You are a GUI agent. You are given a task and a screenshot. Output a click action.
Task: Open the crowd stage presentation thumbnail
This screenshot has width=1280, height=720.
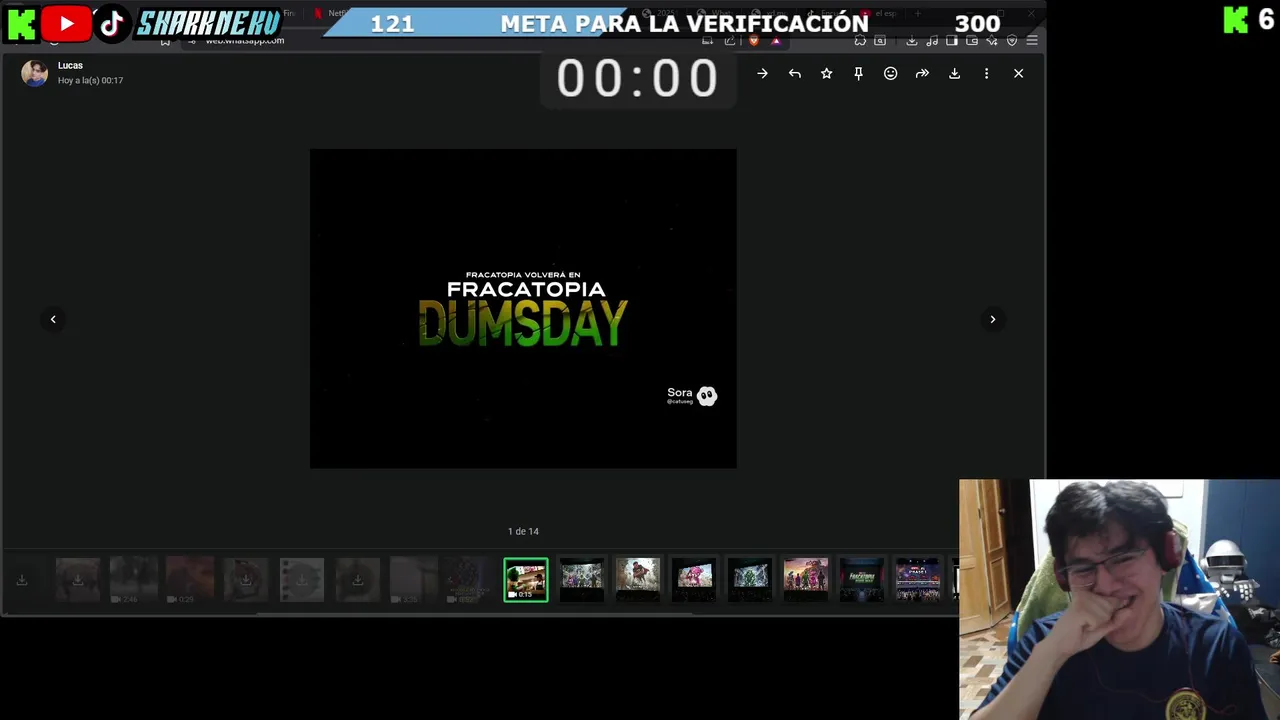(x=918, y=580)
